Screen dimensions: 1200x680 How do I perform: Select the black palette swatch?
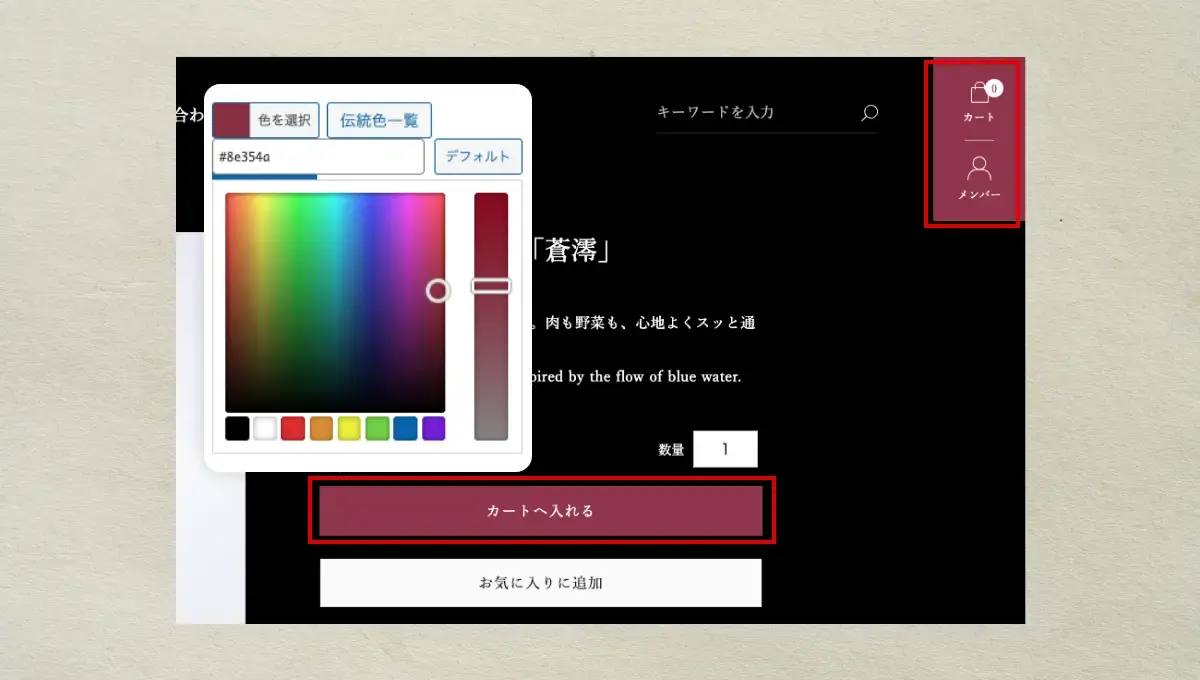(237, 429)
